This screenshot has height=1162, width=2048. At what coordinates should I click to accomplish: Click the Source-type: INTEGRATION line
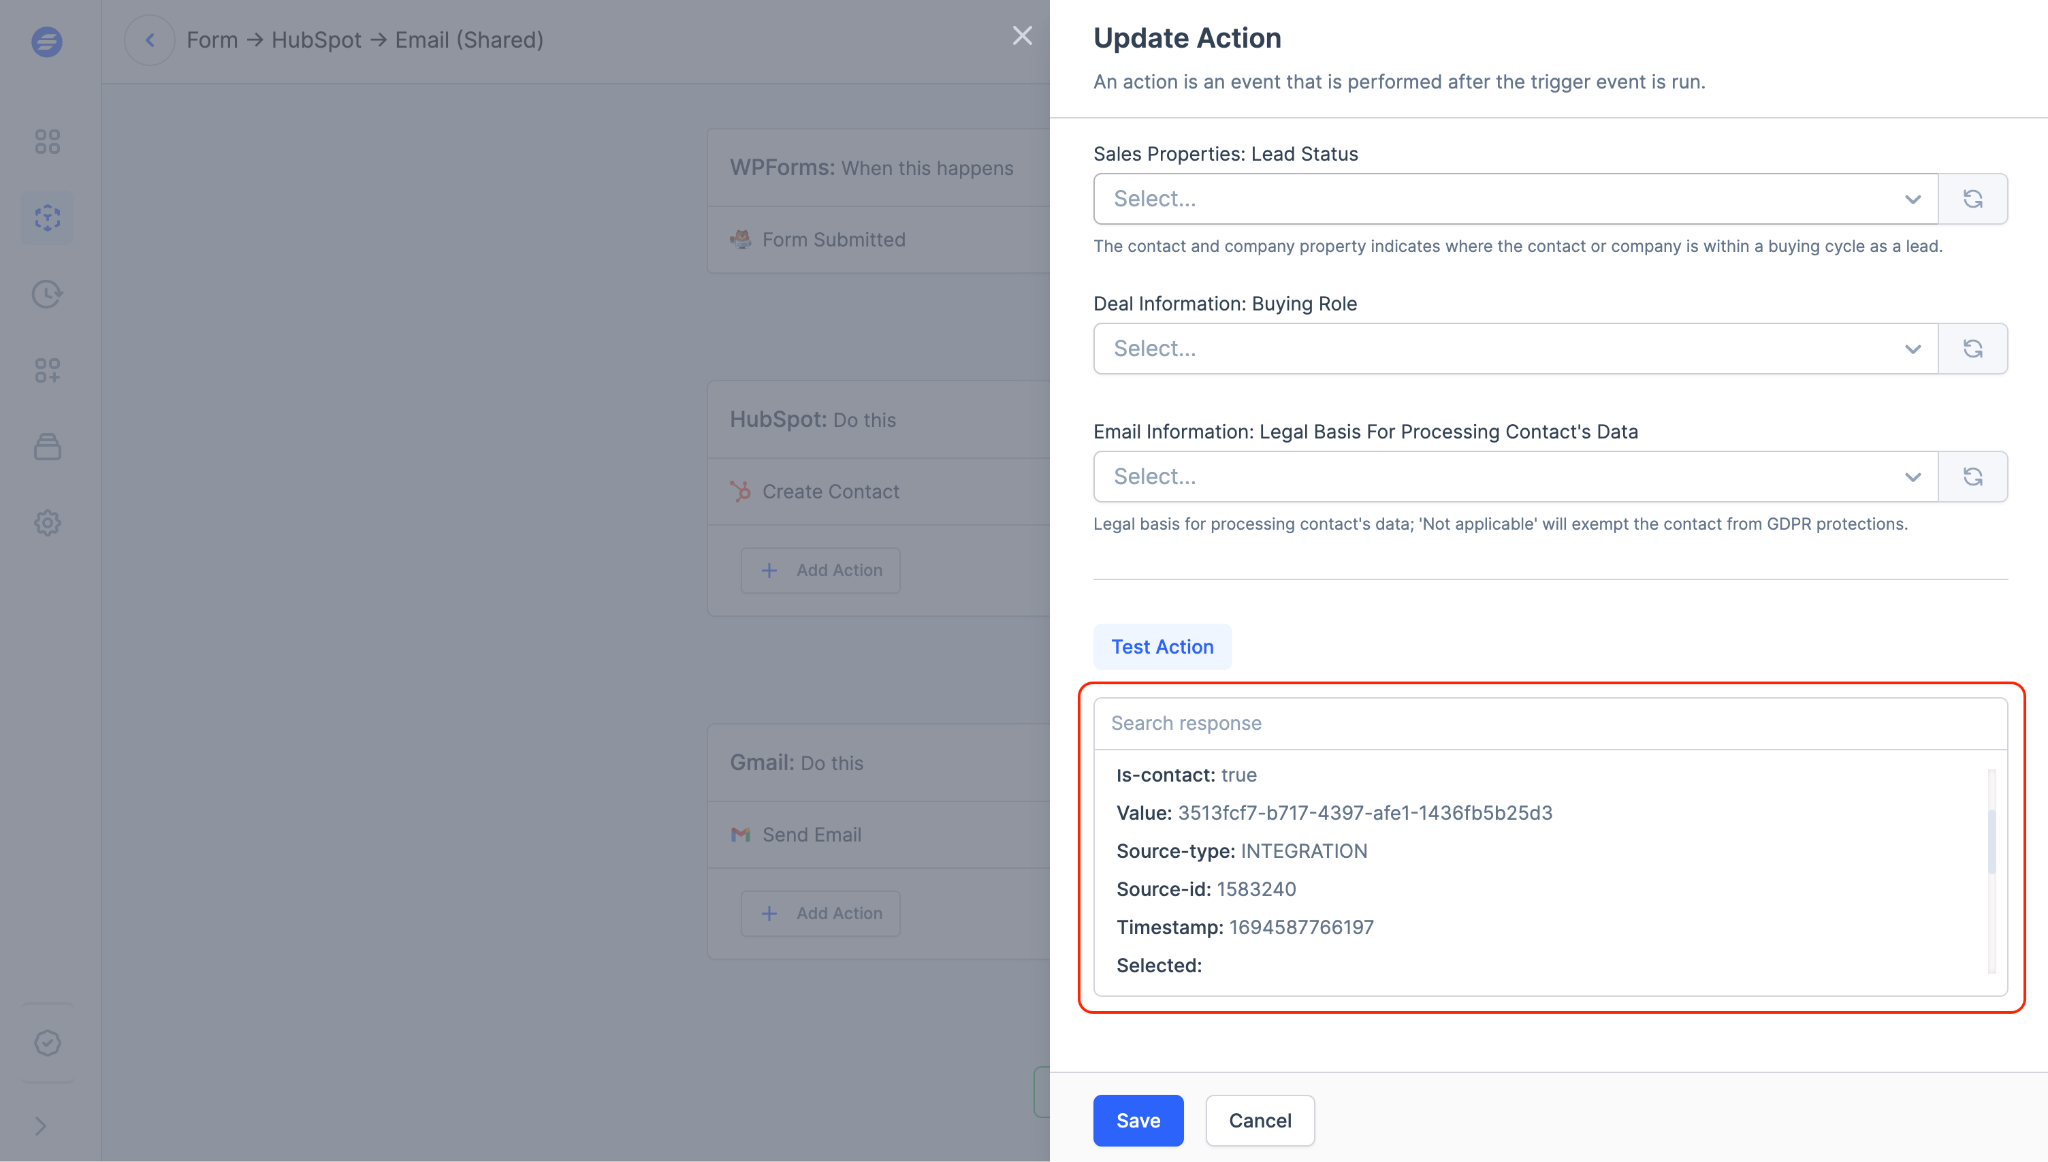point(1242,851)
